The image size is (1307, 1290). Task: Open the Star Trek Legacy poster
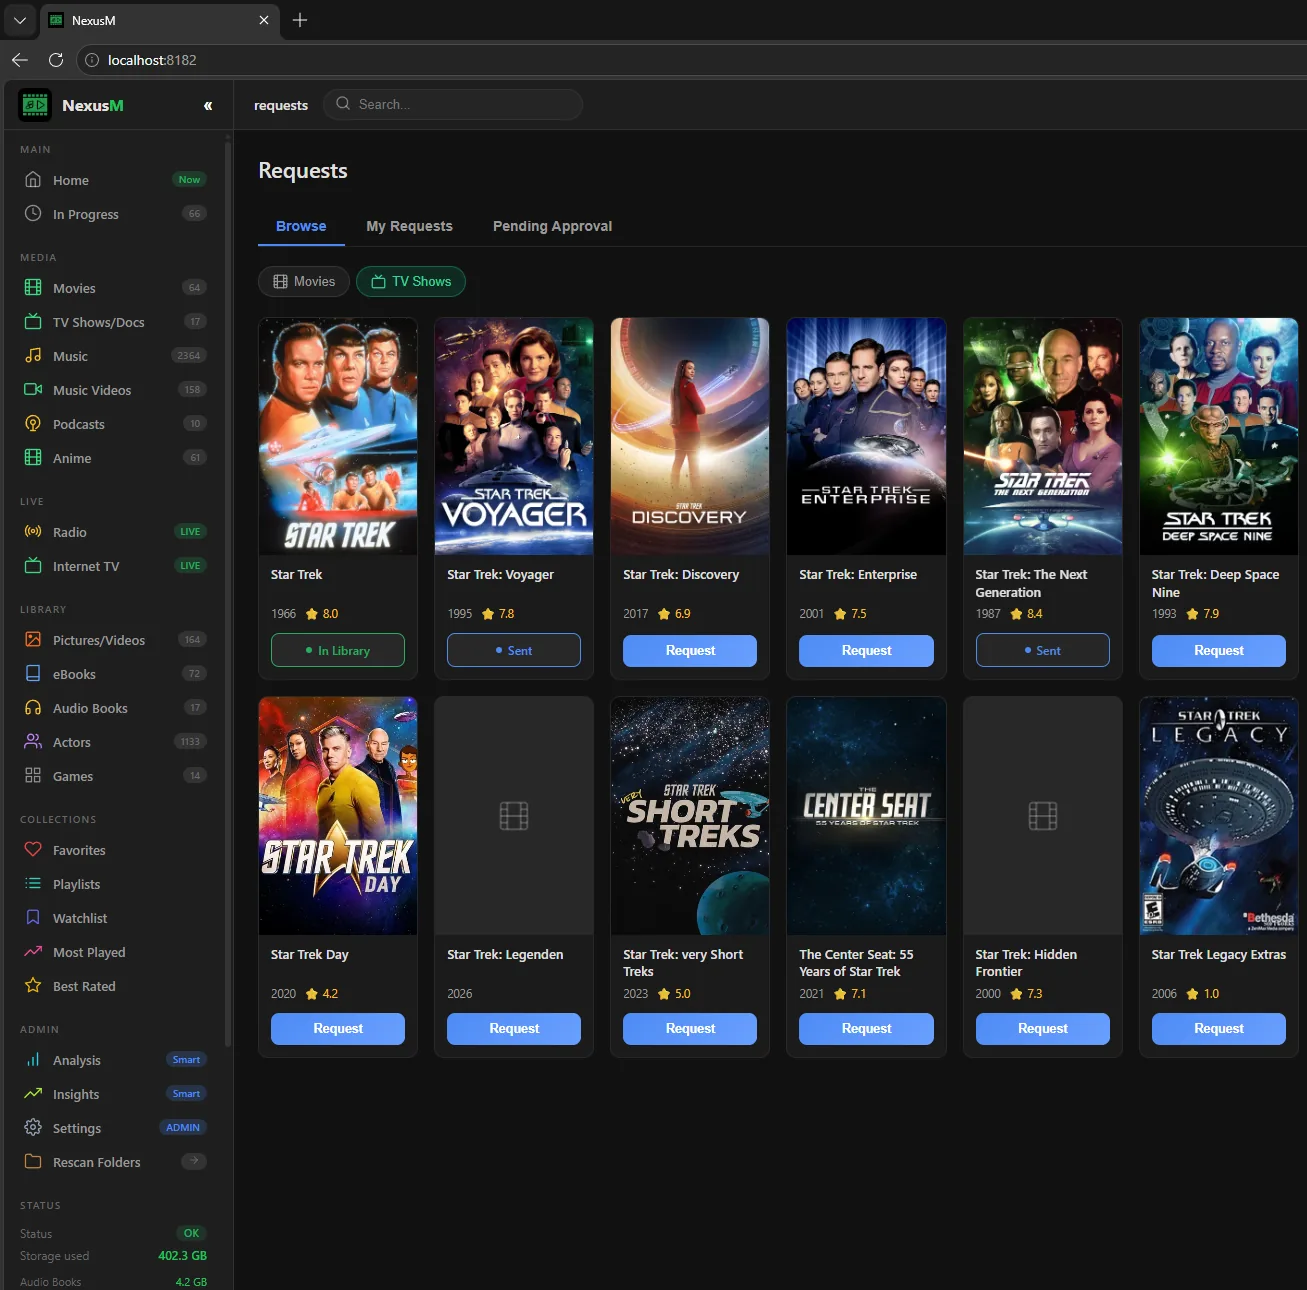(1219, 816)
